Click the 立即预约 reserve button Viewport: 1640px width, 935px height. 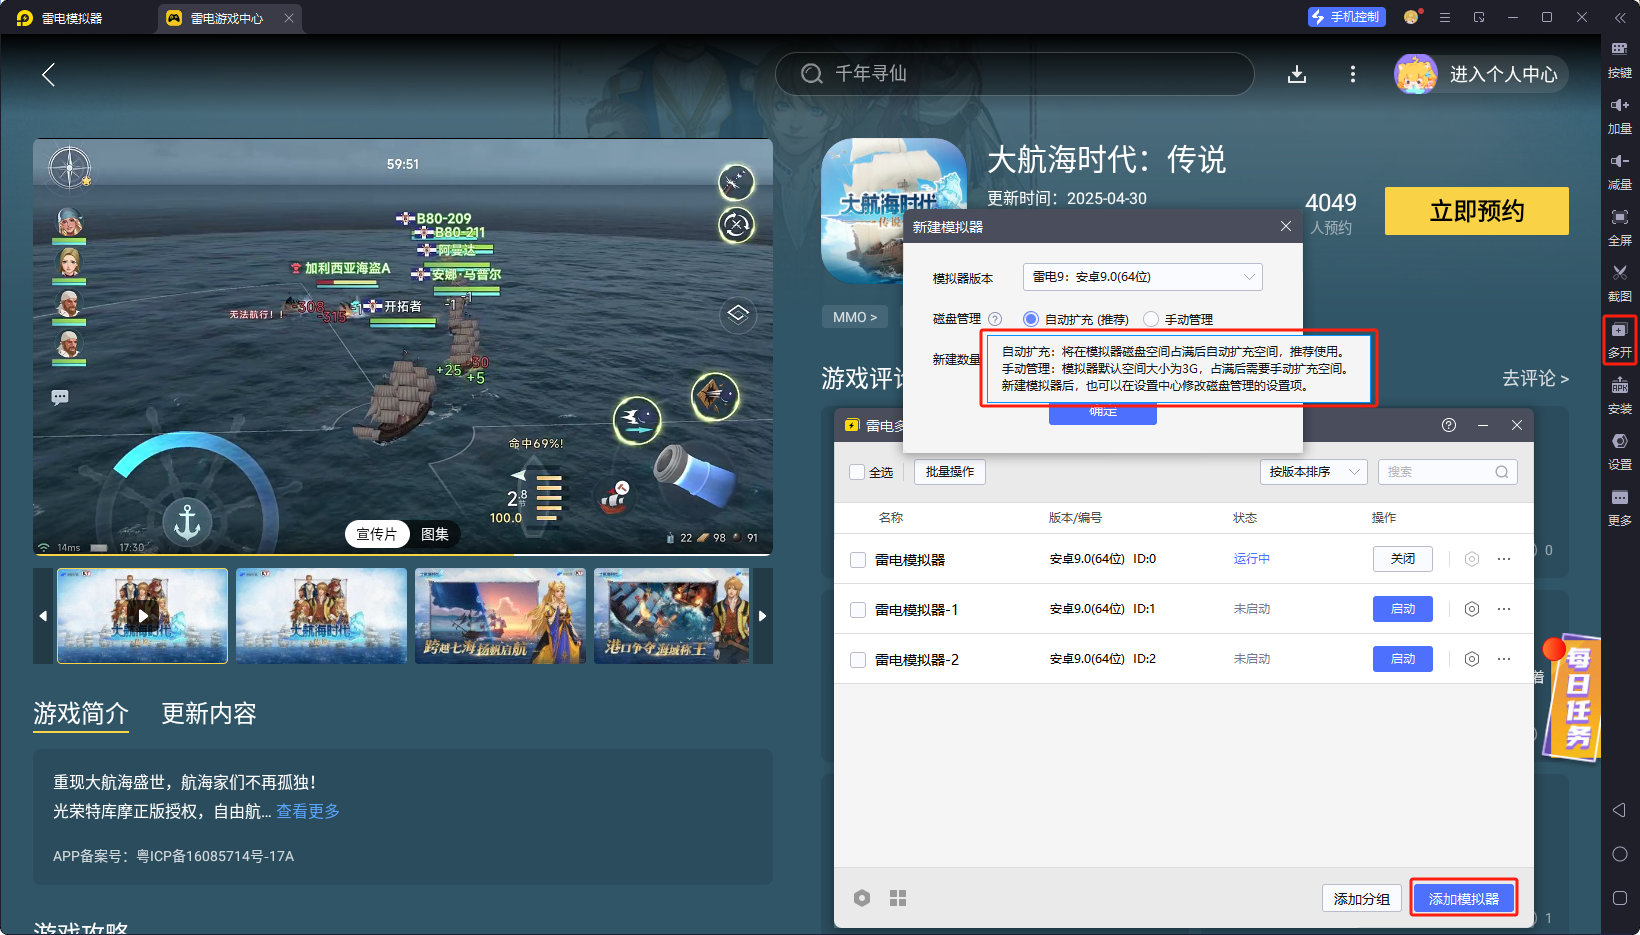click(x=1476, y=211)
